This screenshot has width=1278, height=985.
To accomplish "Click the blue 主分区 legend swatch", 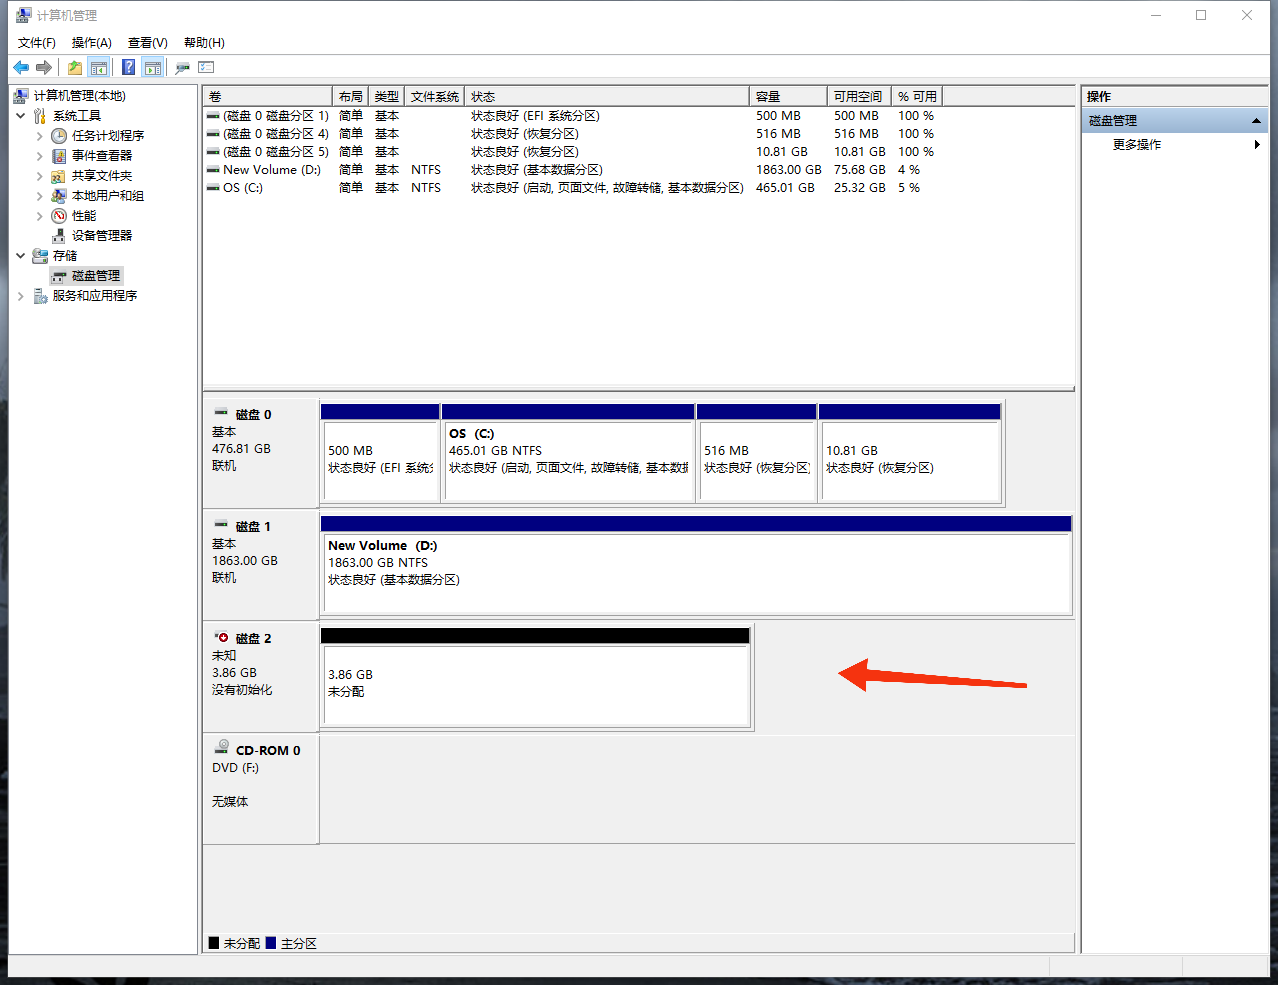I will pos(271,943).
